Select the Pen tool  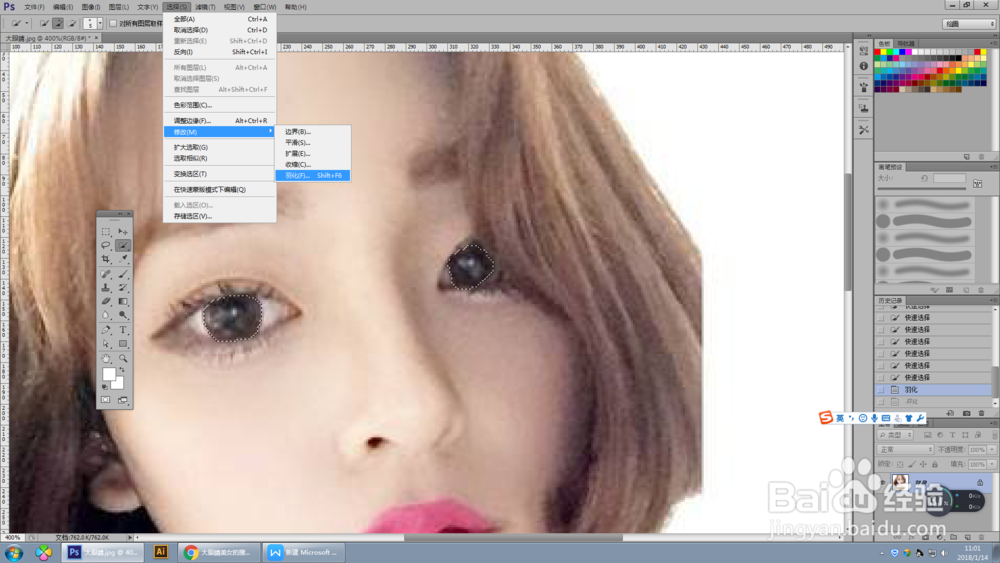point(106,330)
